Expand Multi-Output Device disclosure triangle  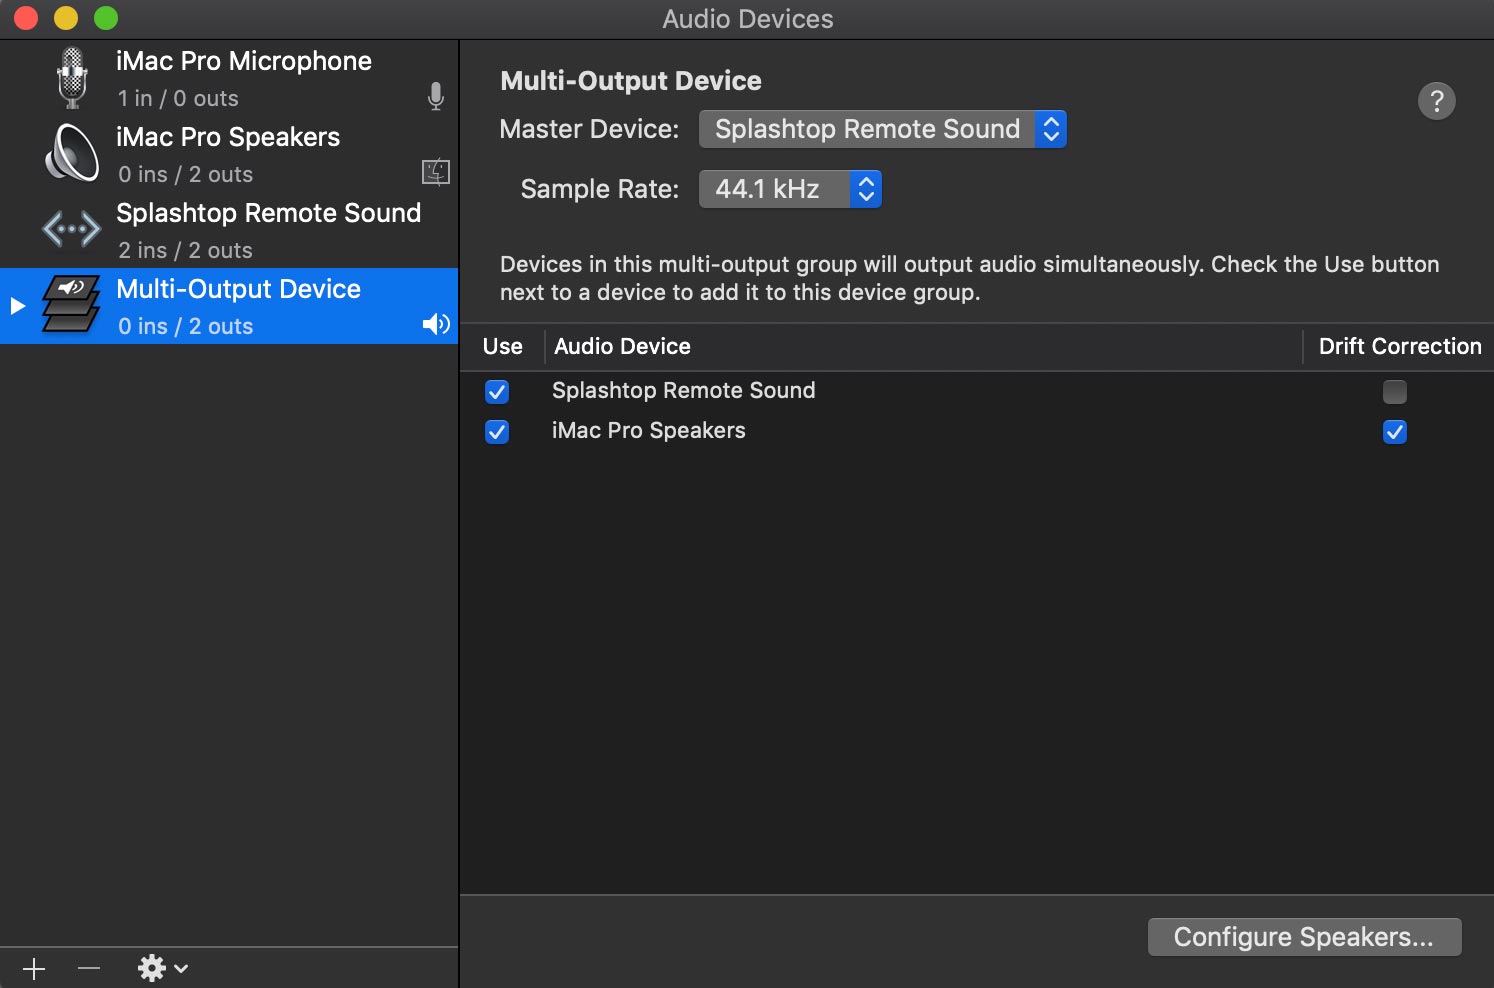point(17,306)
